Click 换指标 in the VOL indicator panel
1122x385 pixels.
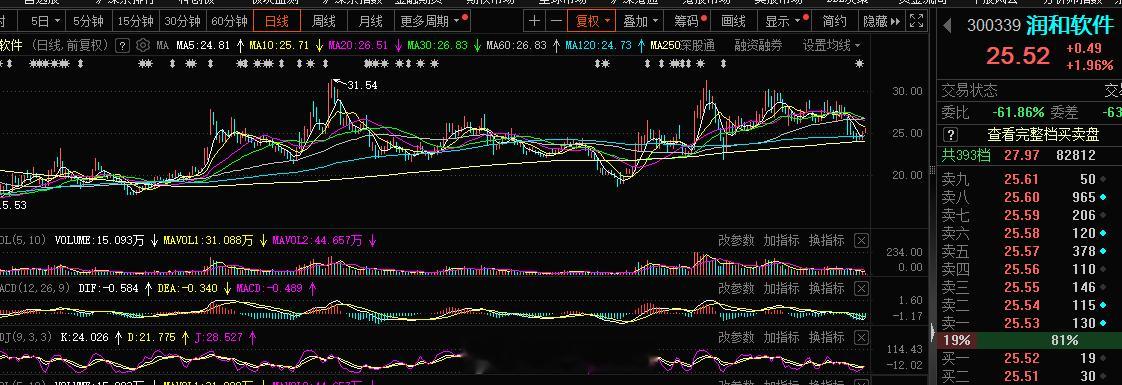[826, 240]
